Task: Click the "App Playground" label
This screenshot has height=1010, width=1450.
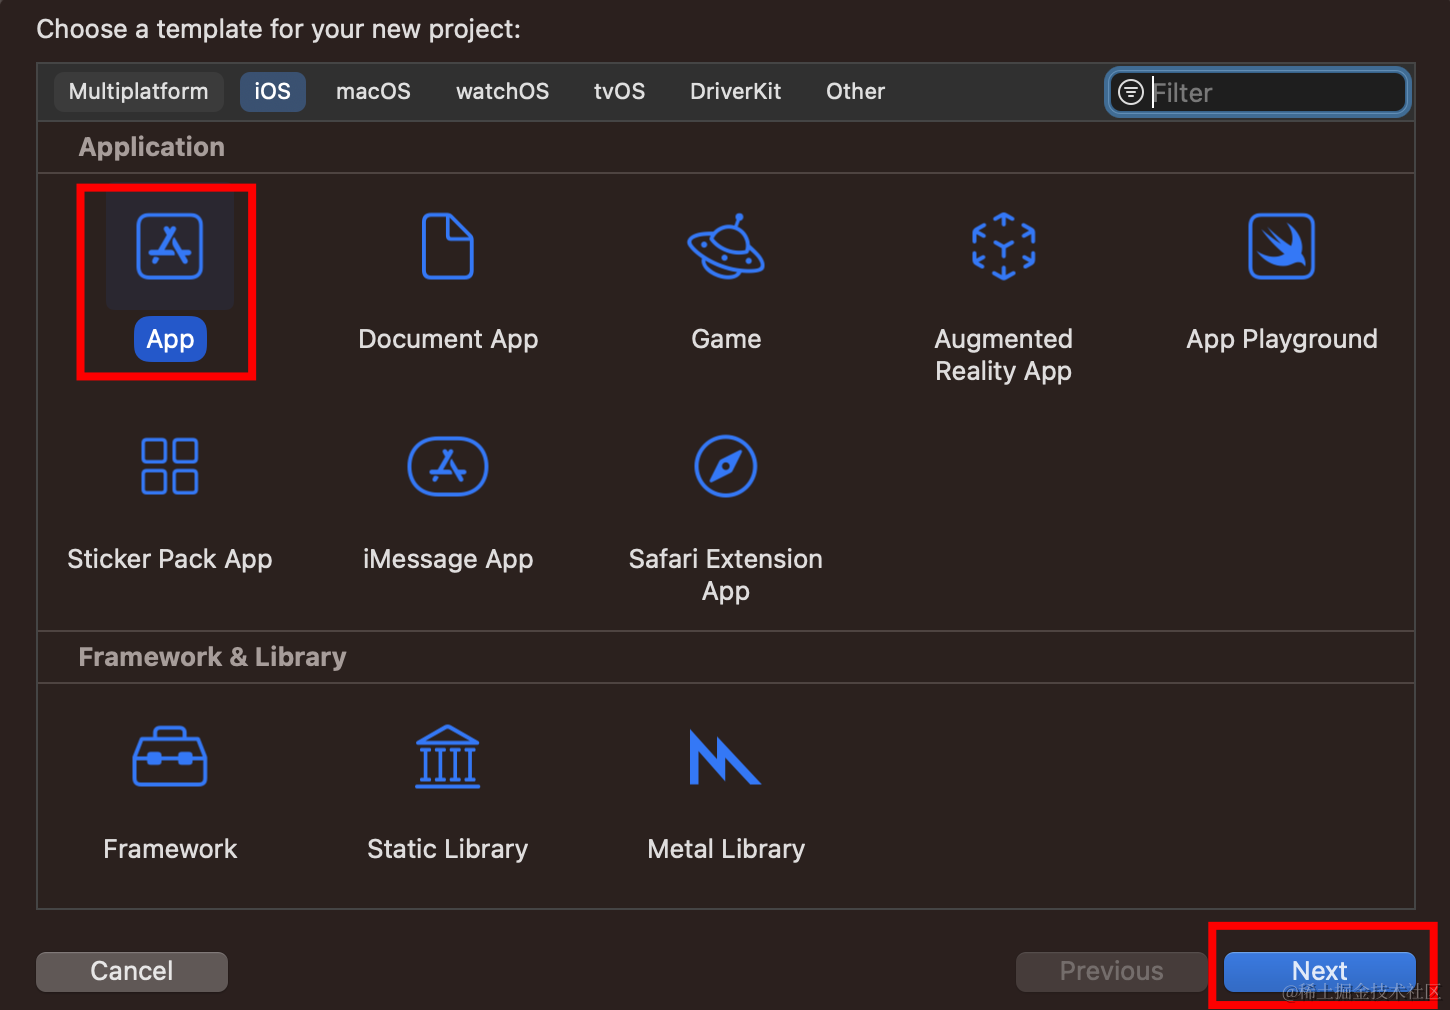Action: click(x=1282, y=340)
